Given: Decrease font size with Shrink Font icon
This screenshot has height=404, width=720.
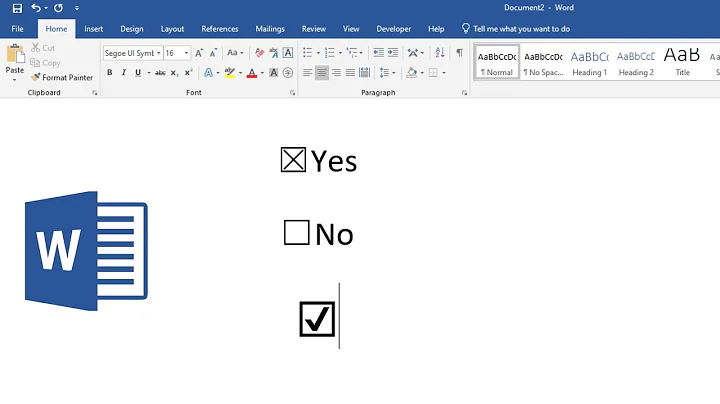Looking at the screenshot, I should (213, 53).
